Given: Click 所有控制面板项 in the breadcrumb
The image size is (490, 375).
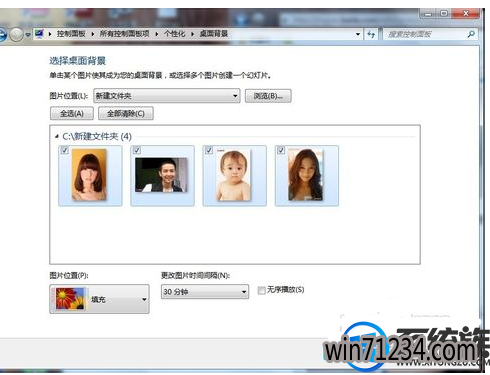Looking at the screenshot, I should coord(124,34).
